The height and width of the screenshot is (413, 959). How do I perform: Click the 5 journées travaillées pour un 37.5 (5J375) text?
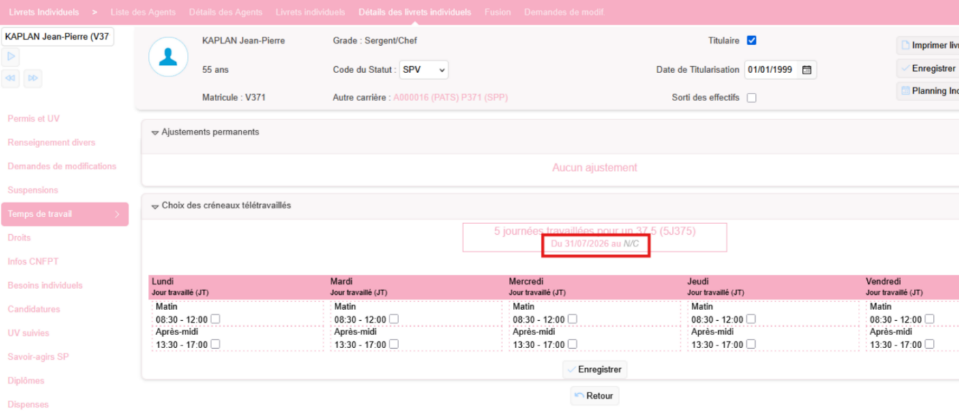[594, 231]
